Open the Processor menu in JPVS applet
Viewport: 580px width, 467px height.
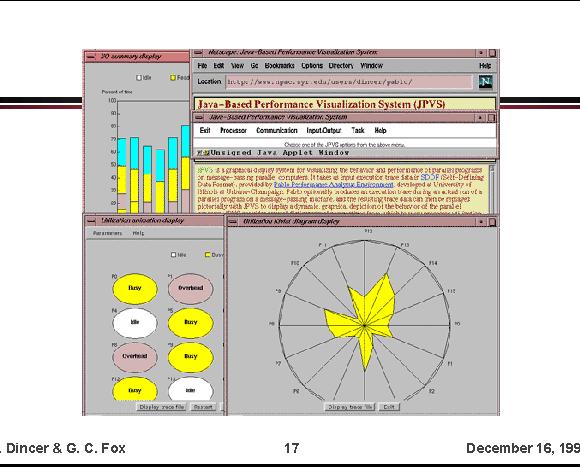[x=233, y=131]
